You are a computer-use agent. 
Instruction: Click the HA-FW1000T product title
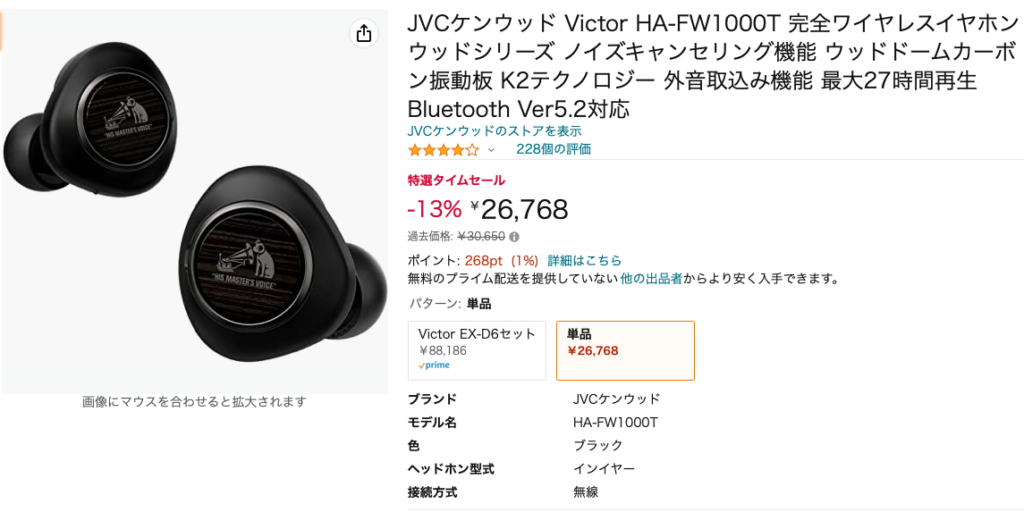[713, 66]
